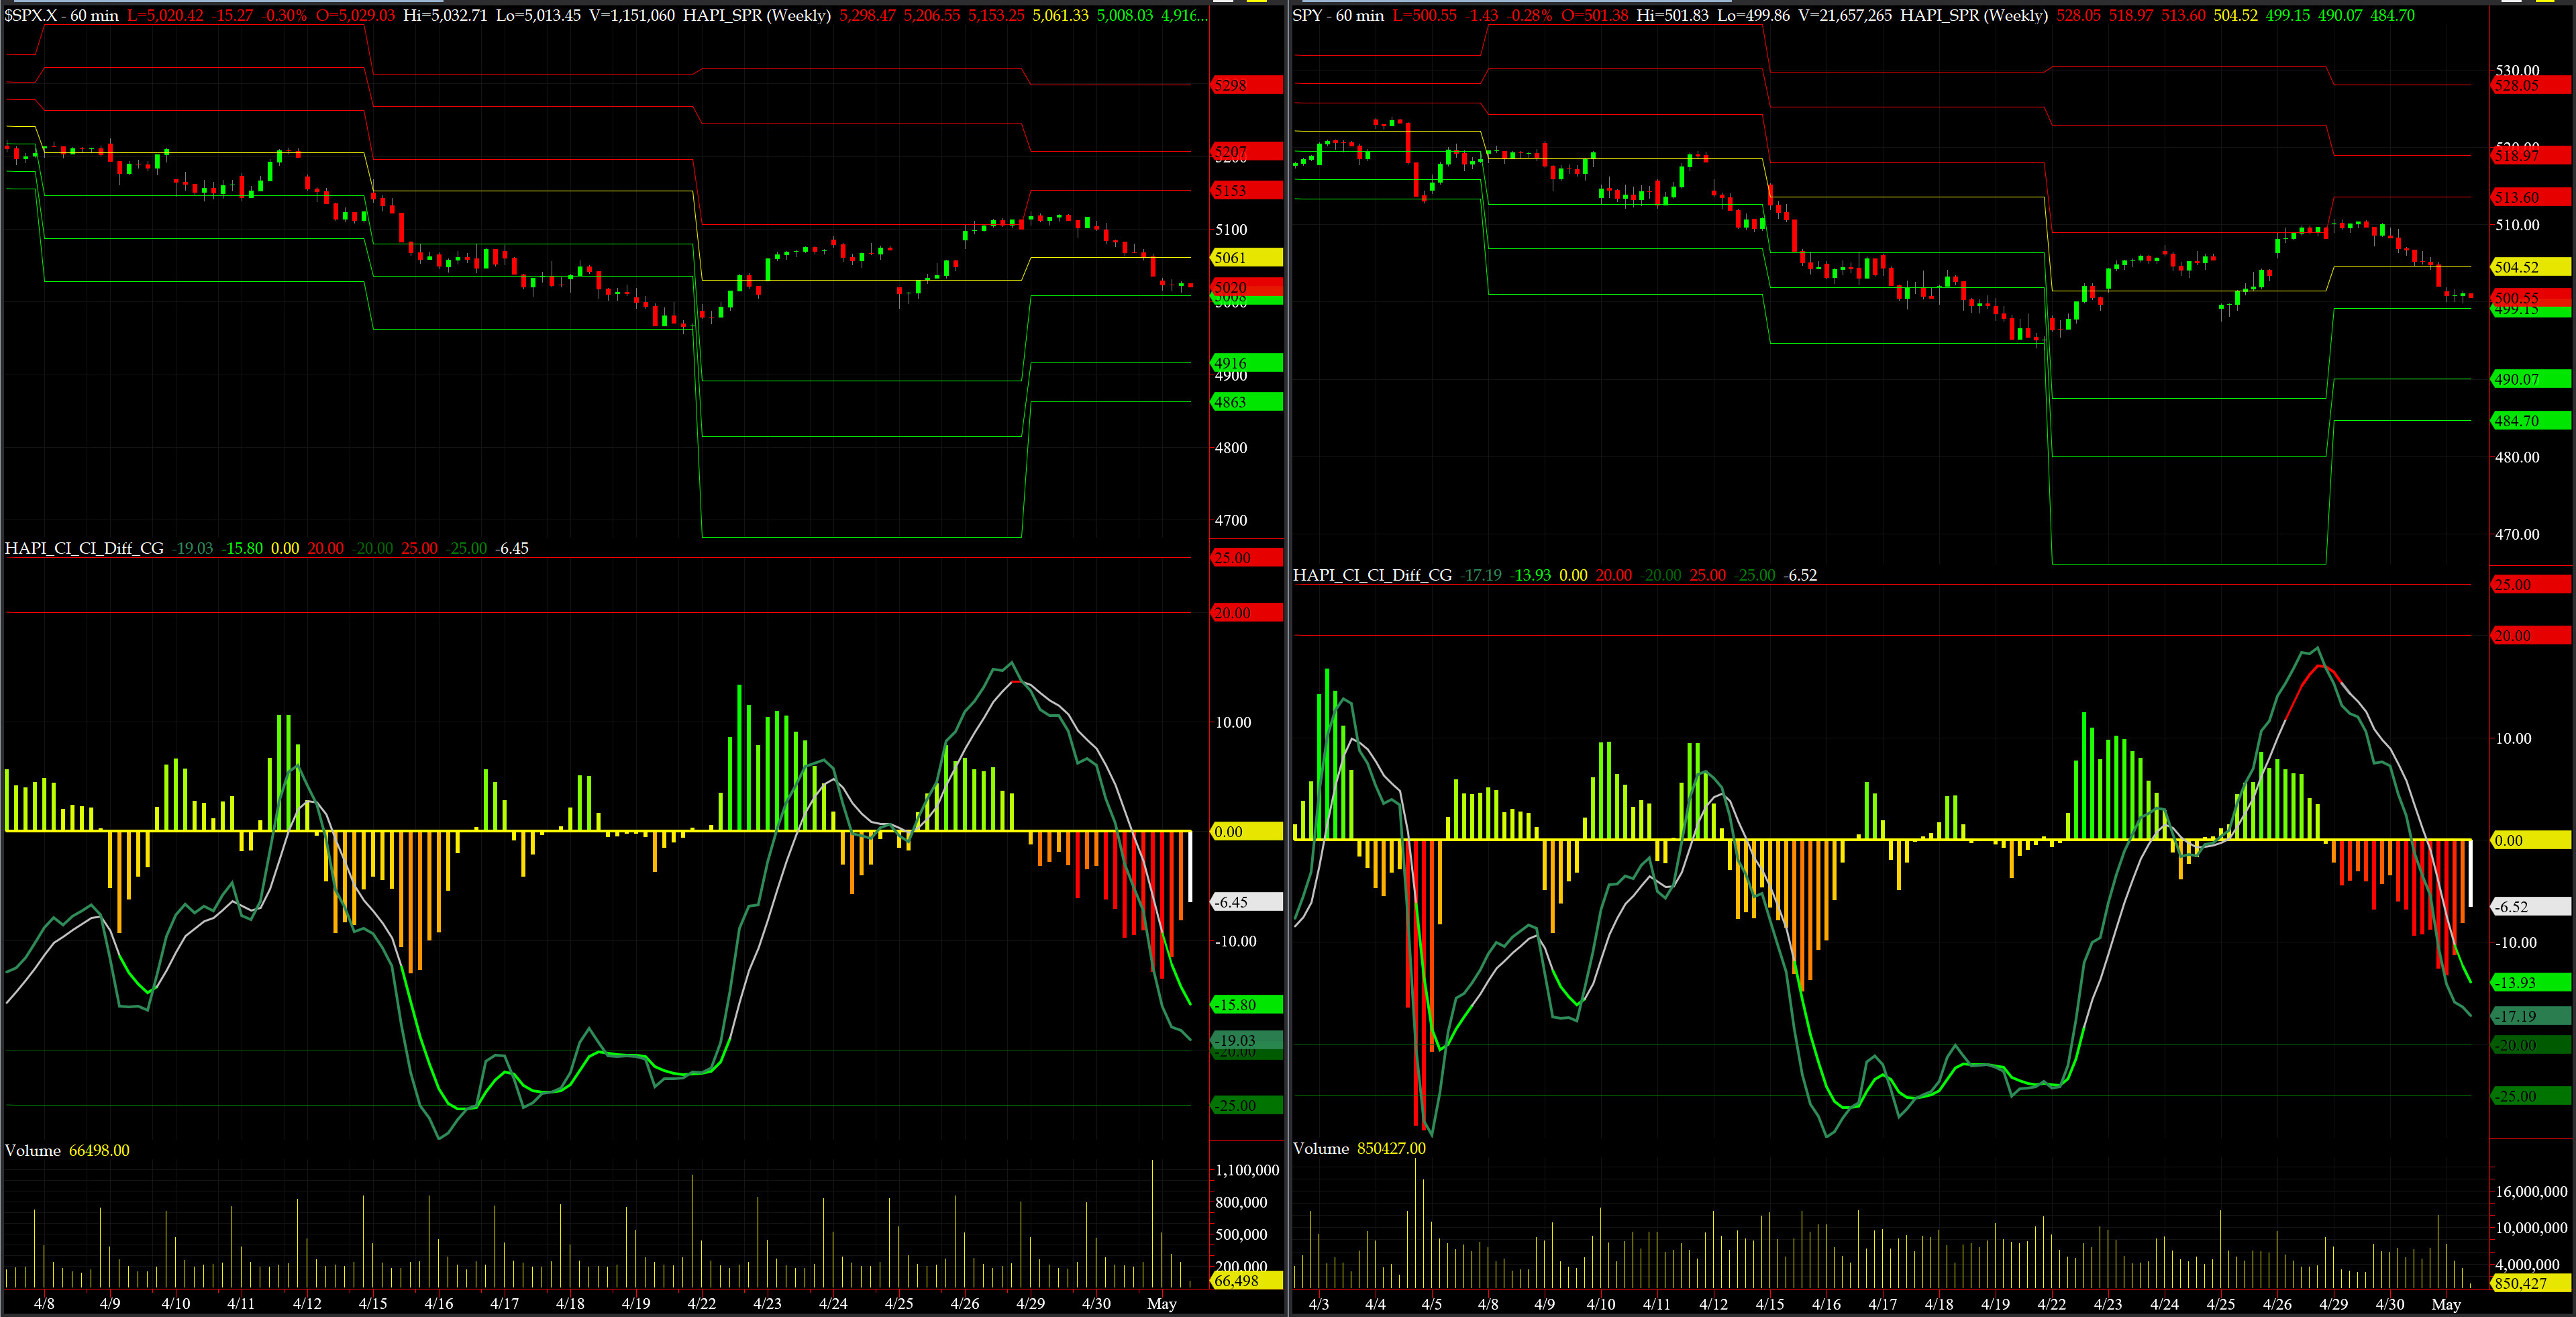Click the 4/22 date on SPX time axis
2576x1317 pixels.
click(x=701, y=1303)
